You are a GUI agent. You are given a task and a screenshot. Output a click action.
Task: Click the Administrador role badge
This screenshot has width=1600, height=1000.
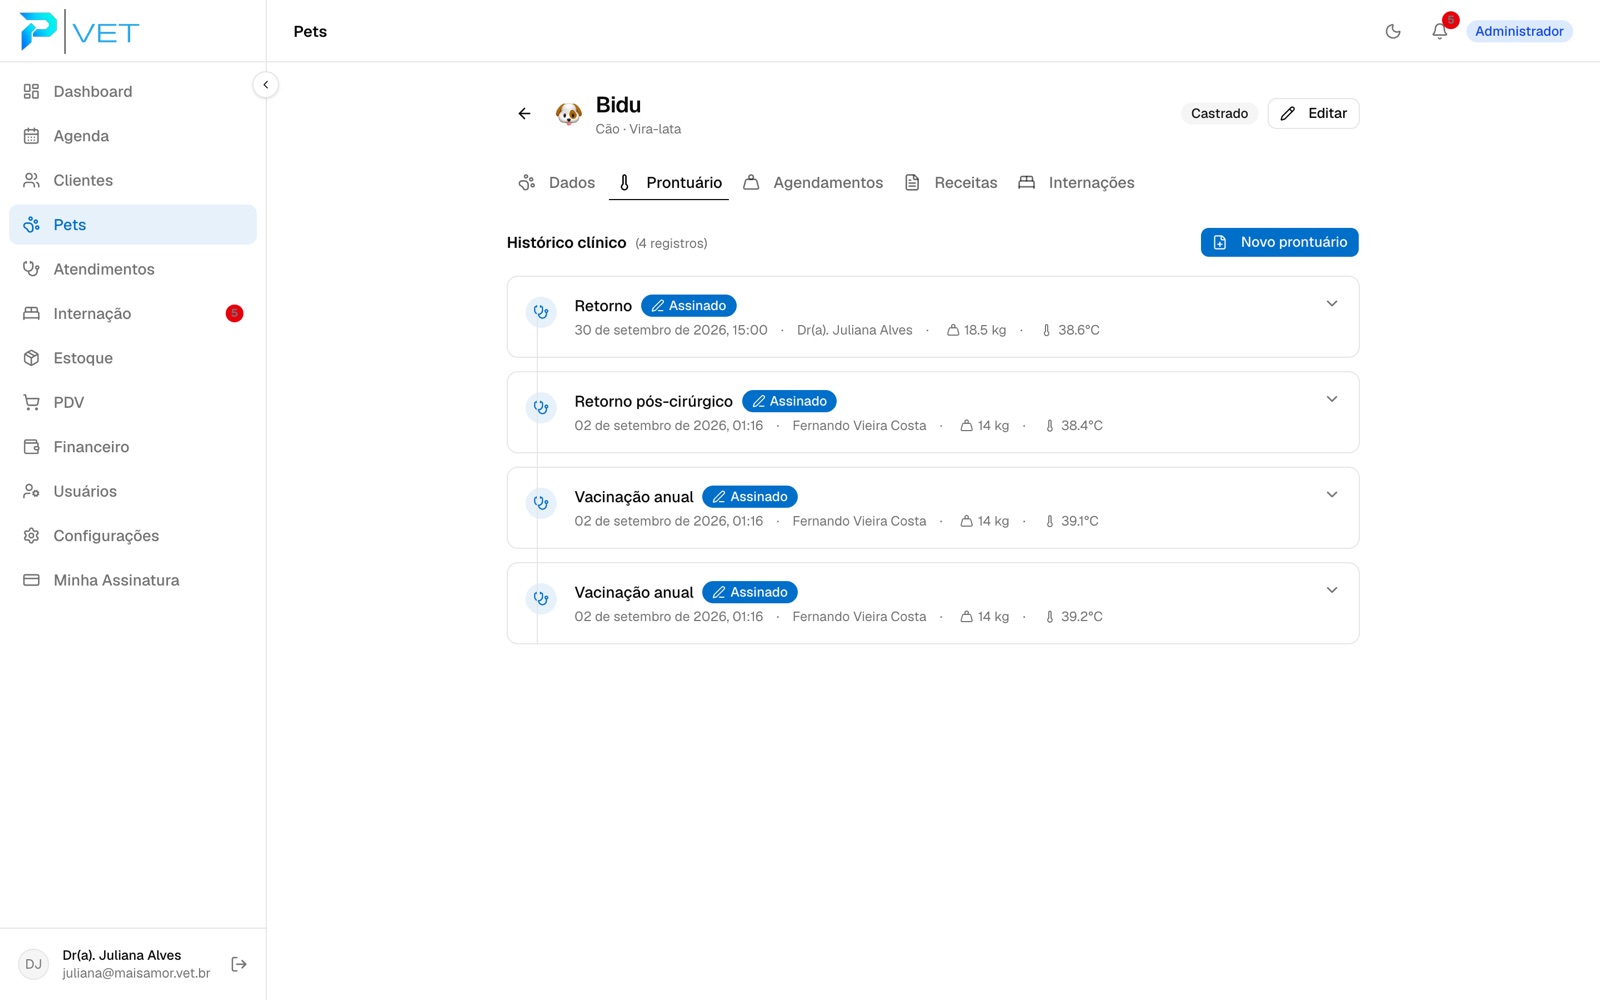1519,31
